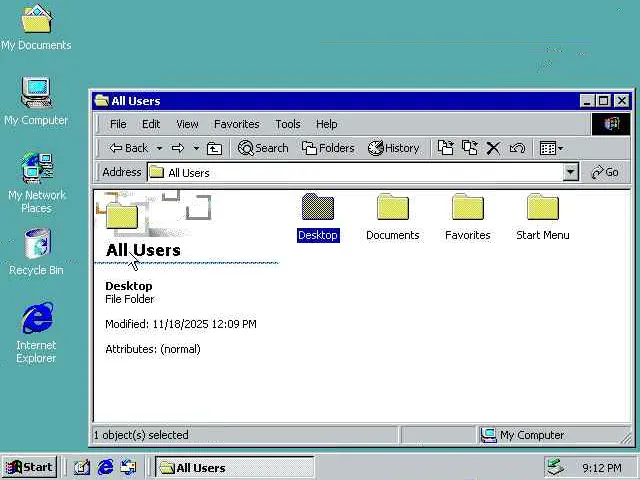Screen dimensions: 640x480
Task: Close the All Users window
Action: click(x=622, y=100)
